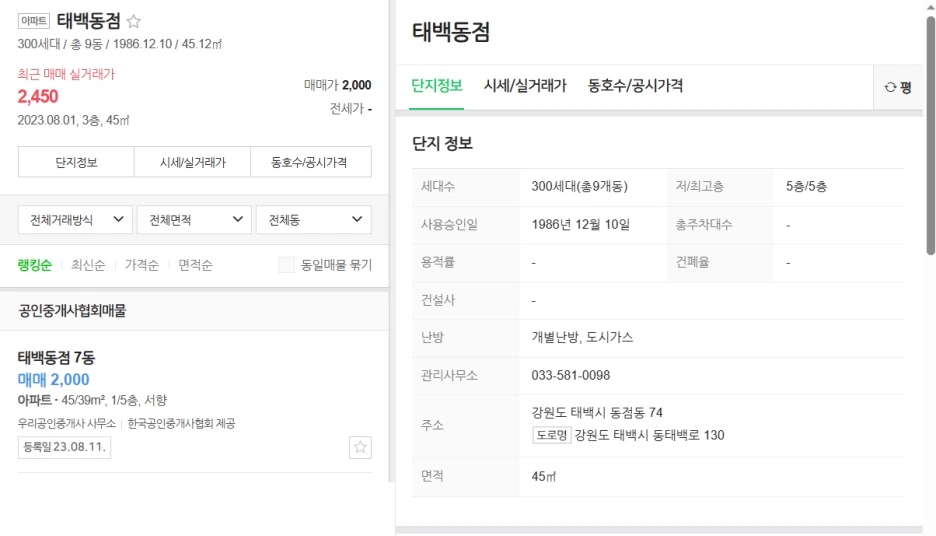The image size is (936, 536).
Task: Sort listings by 면적순
Action: pos(195,265)
